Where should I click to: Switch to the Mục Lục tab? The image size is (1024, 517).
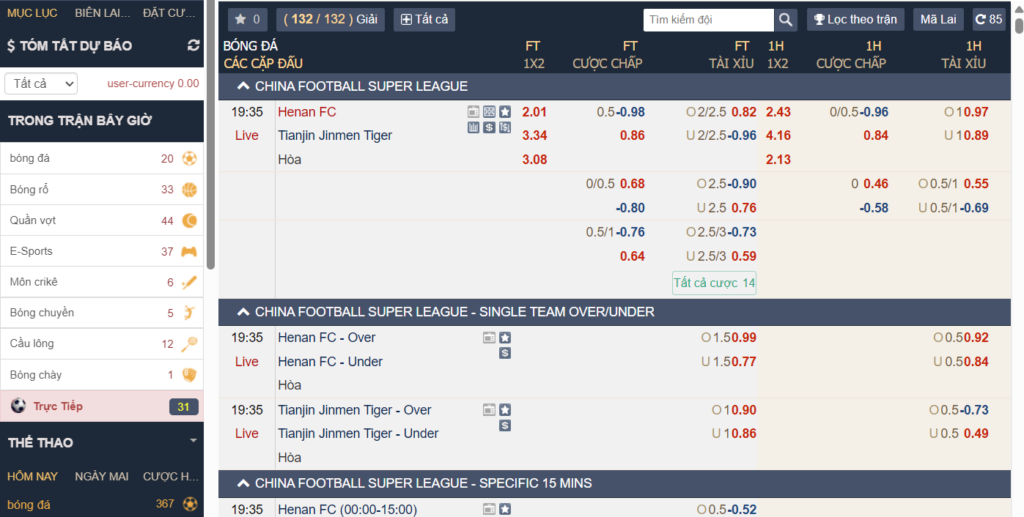coord(32,12)
